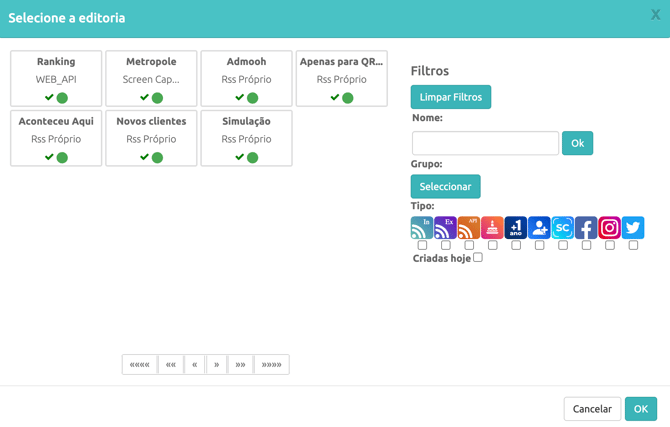Click the Cancelar button
670x427 pixels.
[x=592, y=409]
